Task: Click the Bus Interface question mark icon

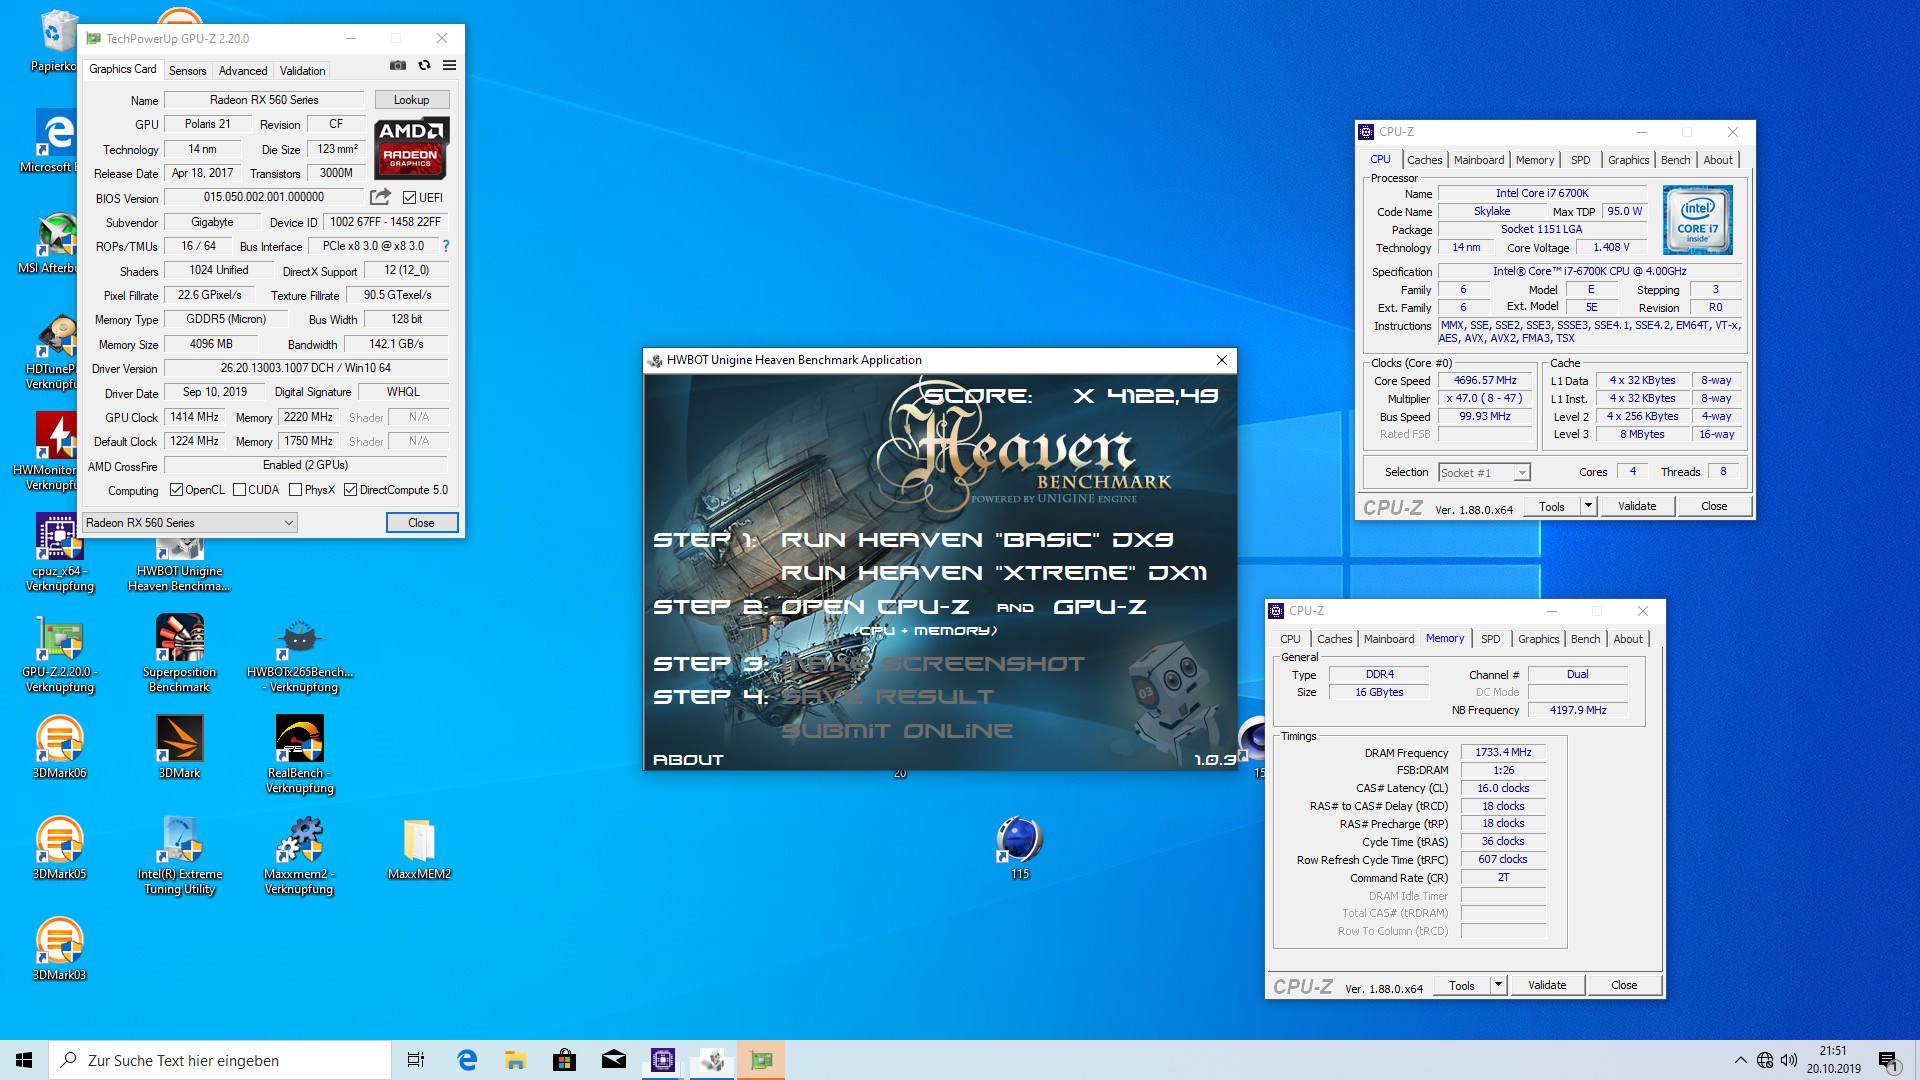Action: coord(446,246)
